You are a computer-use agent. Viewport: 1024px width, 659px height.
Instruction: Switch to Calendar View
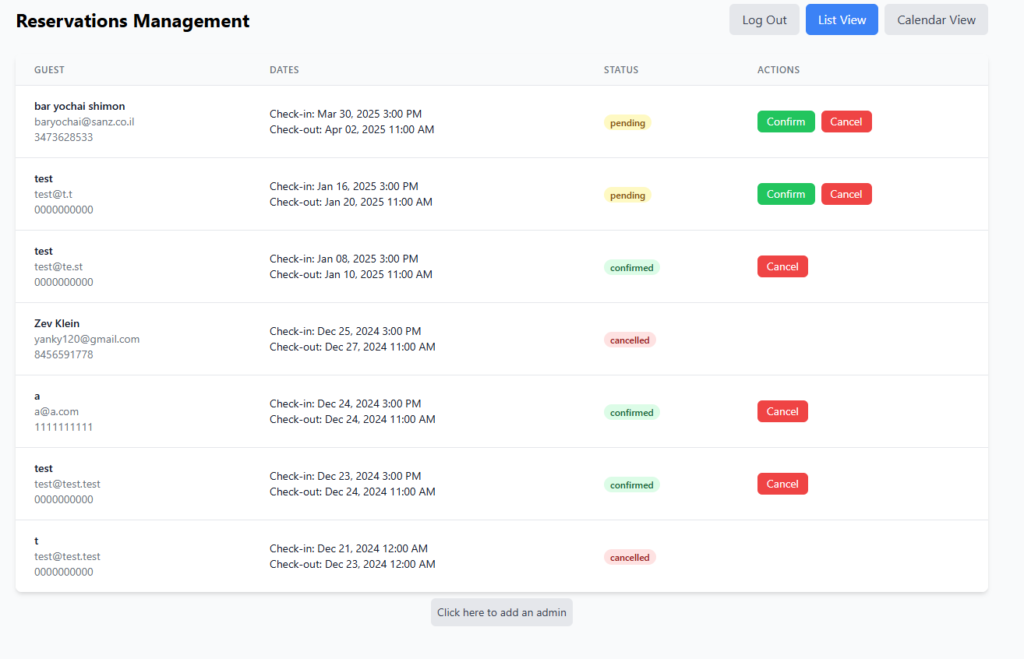(x=935, y=20)
